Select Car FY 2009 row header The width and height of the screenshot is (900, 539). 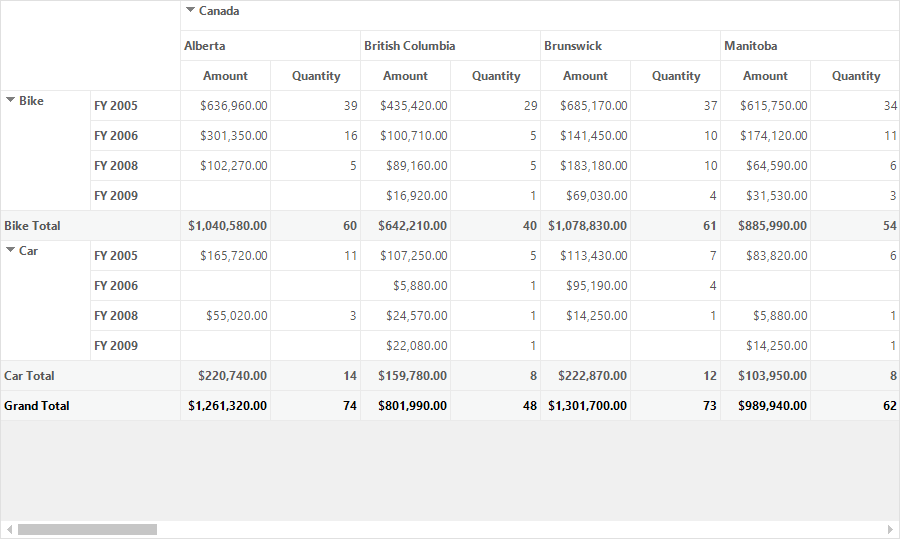tap(135, 346)
